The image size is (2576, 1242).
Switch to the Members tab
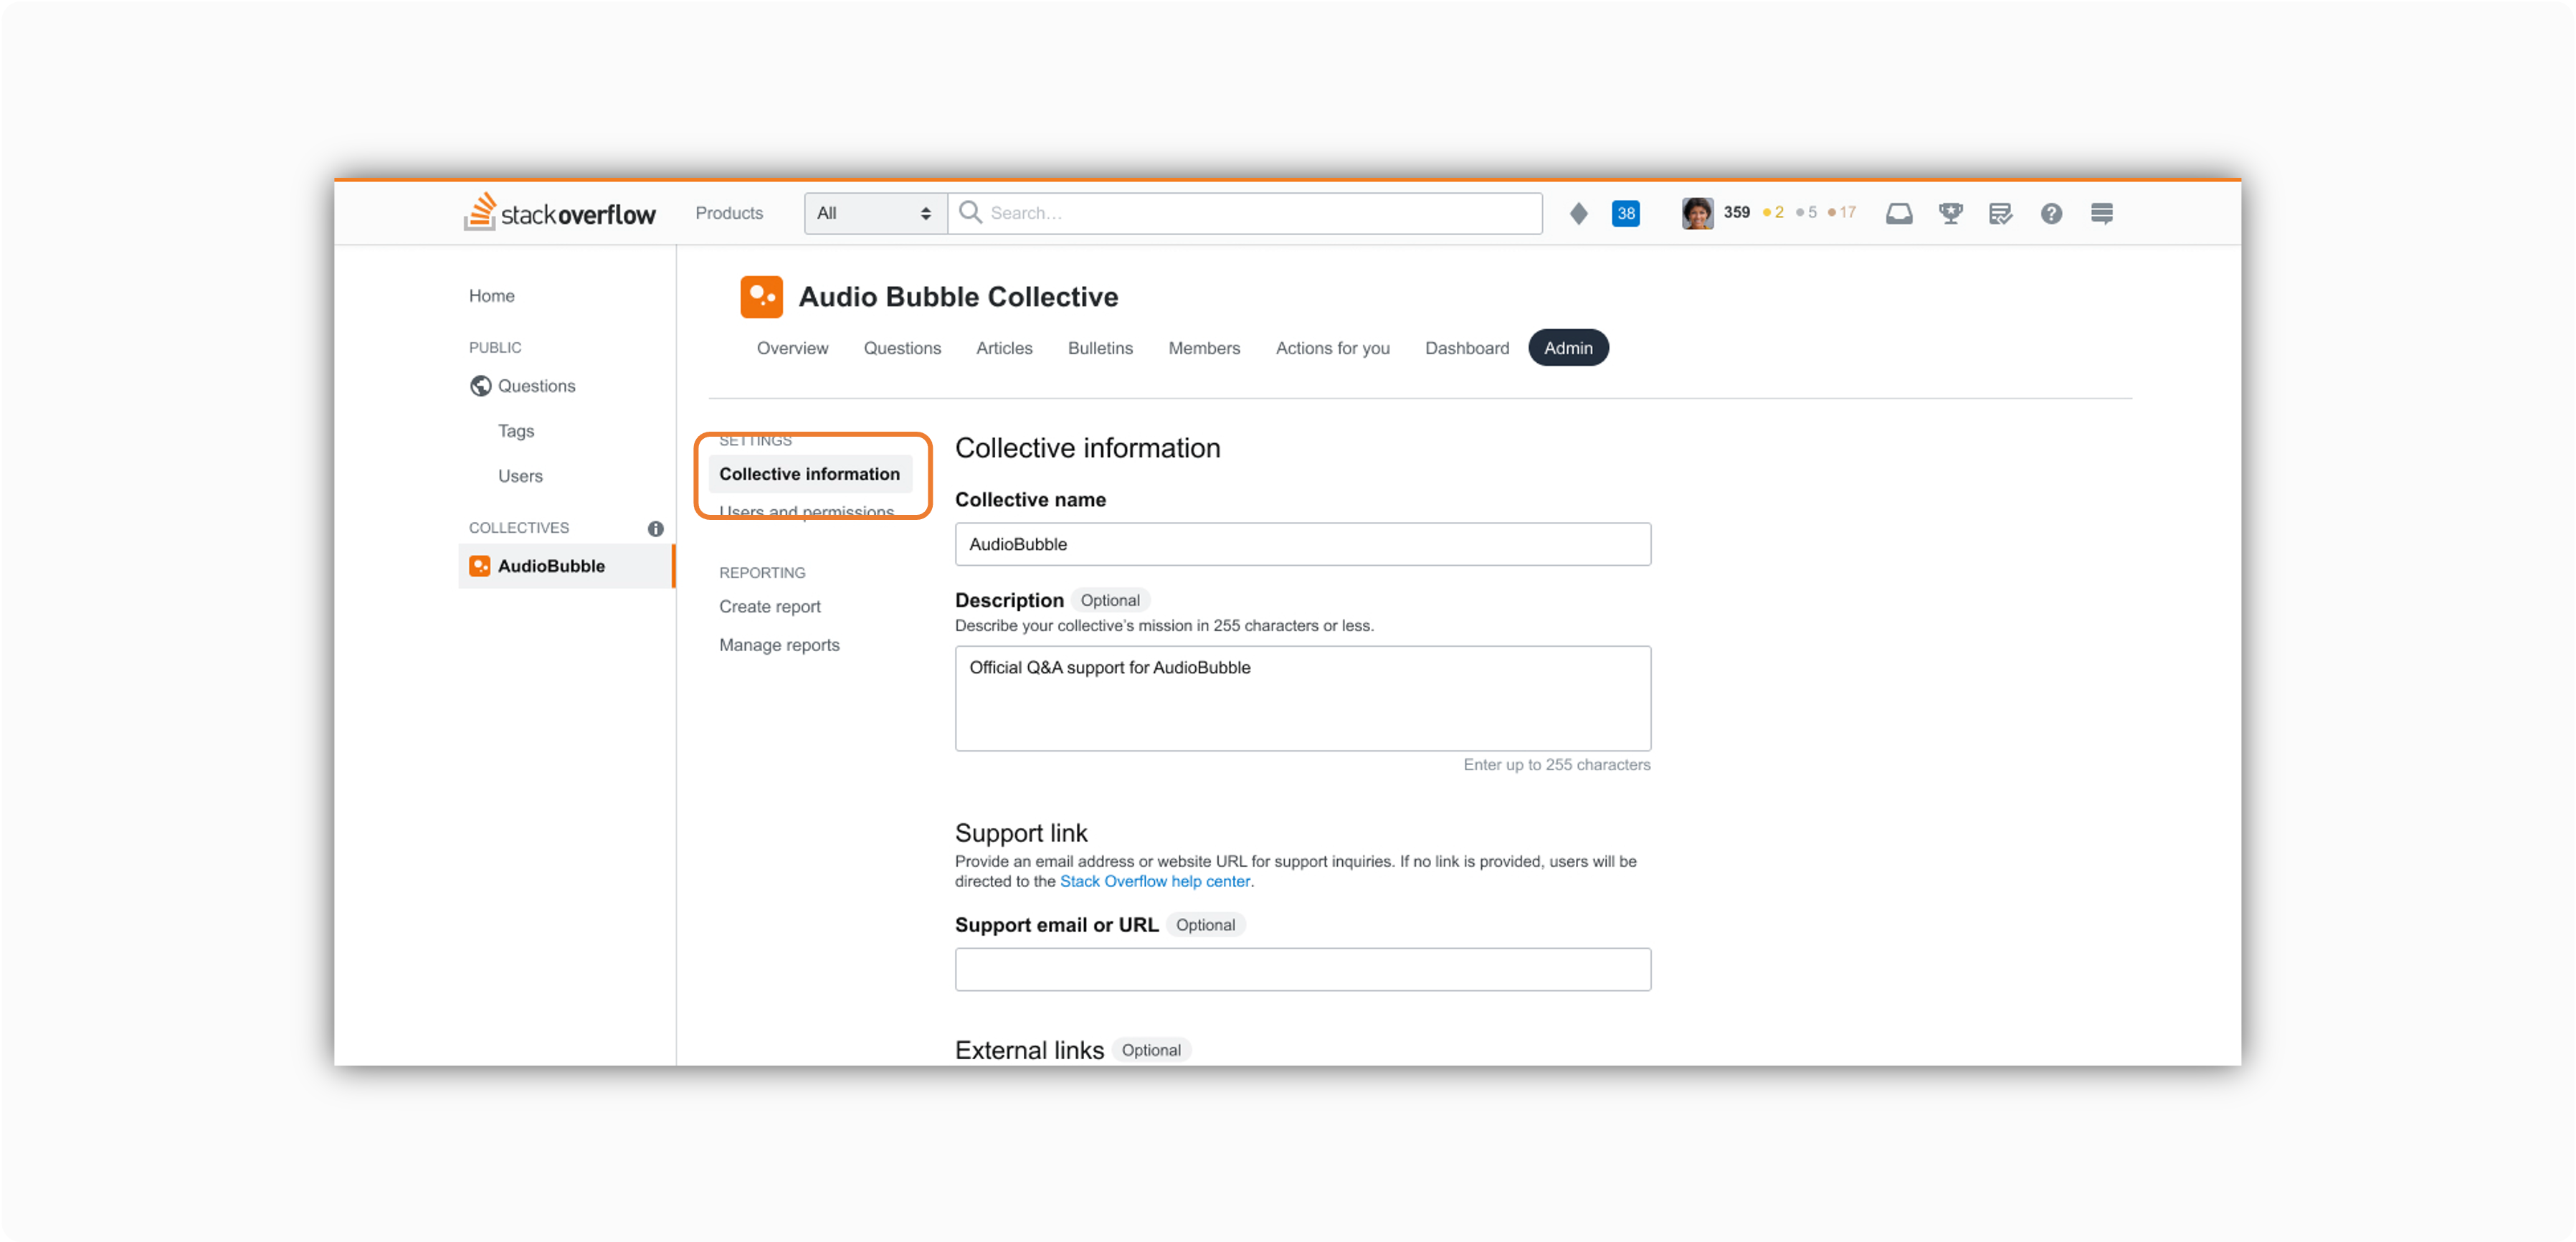1204,348
